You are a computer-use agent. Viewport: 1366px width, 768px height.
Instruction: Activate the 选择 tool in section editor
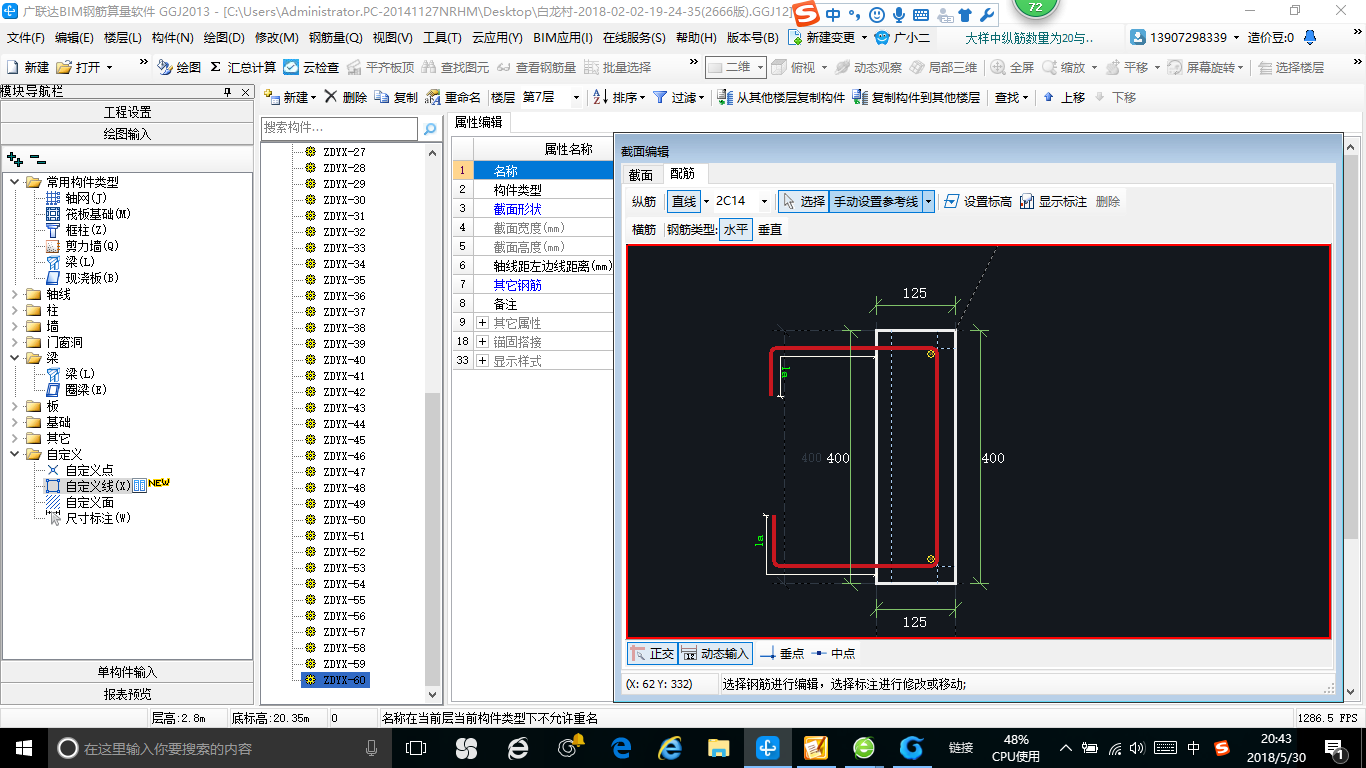coord(803,201)
